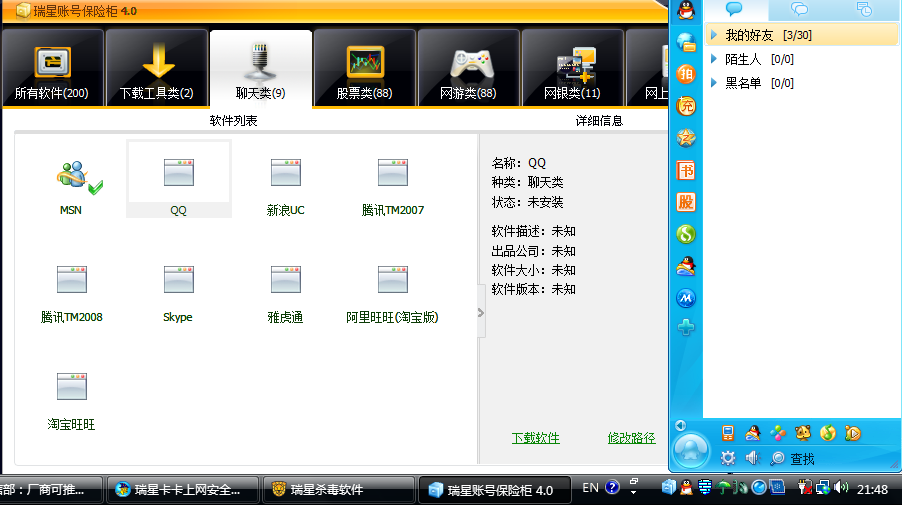This screenshot has width=902, height=505.
Task: Switch to QQ groups tab (double bubble)
Action: click(800, 9)
